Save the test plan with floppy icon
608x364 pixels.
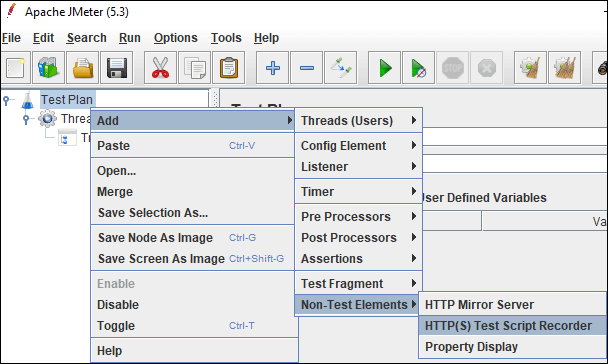117,68
